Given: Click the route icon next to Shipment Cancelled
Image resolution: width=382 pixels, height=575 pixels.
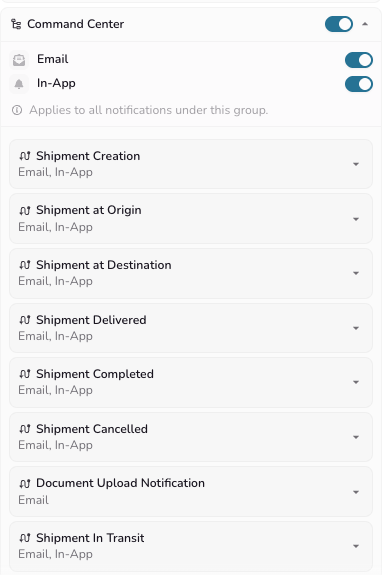Looking at the screenshot, I should pyautogui.click(x=25, y=429).
